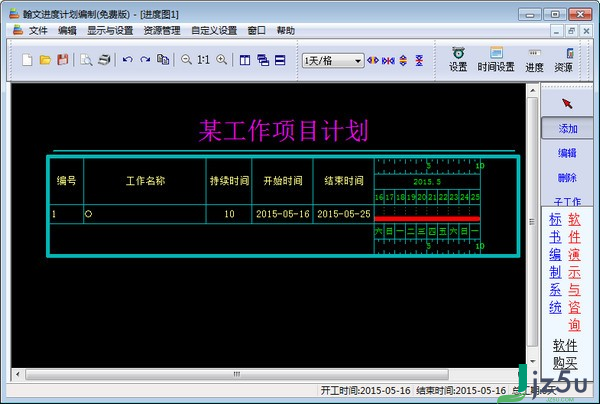
Task: Click the New file icon
Action: pyautogui.click(x=28, y=60)
